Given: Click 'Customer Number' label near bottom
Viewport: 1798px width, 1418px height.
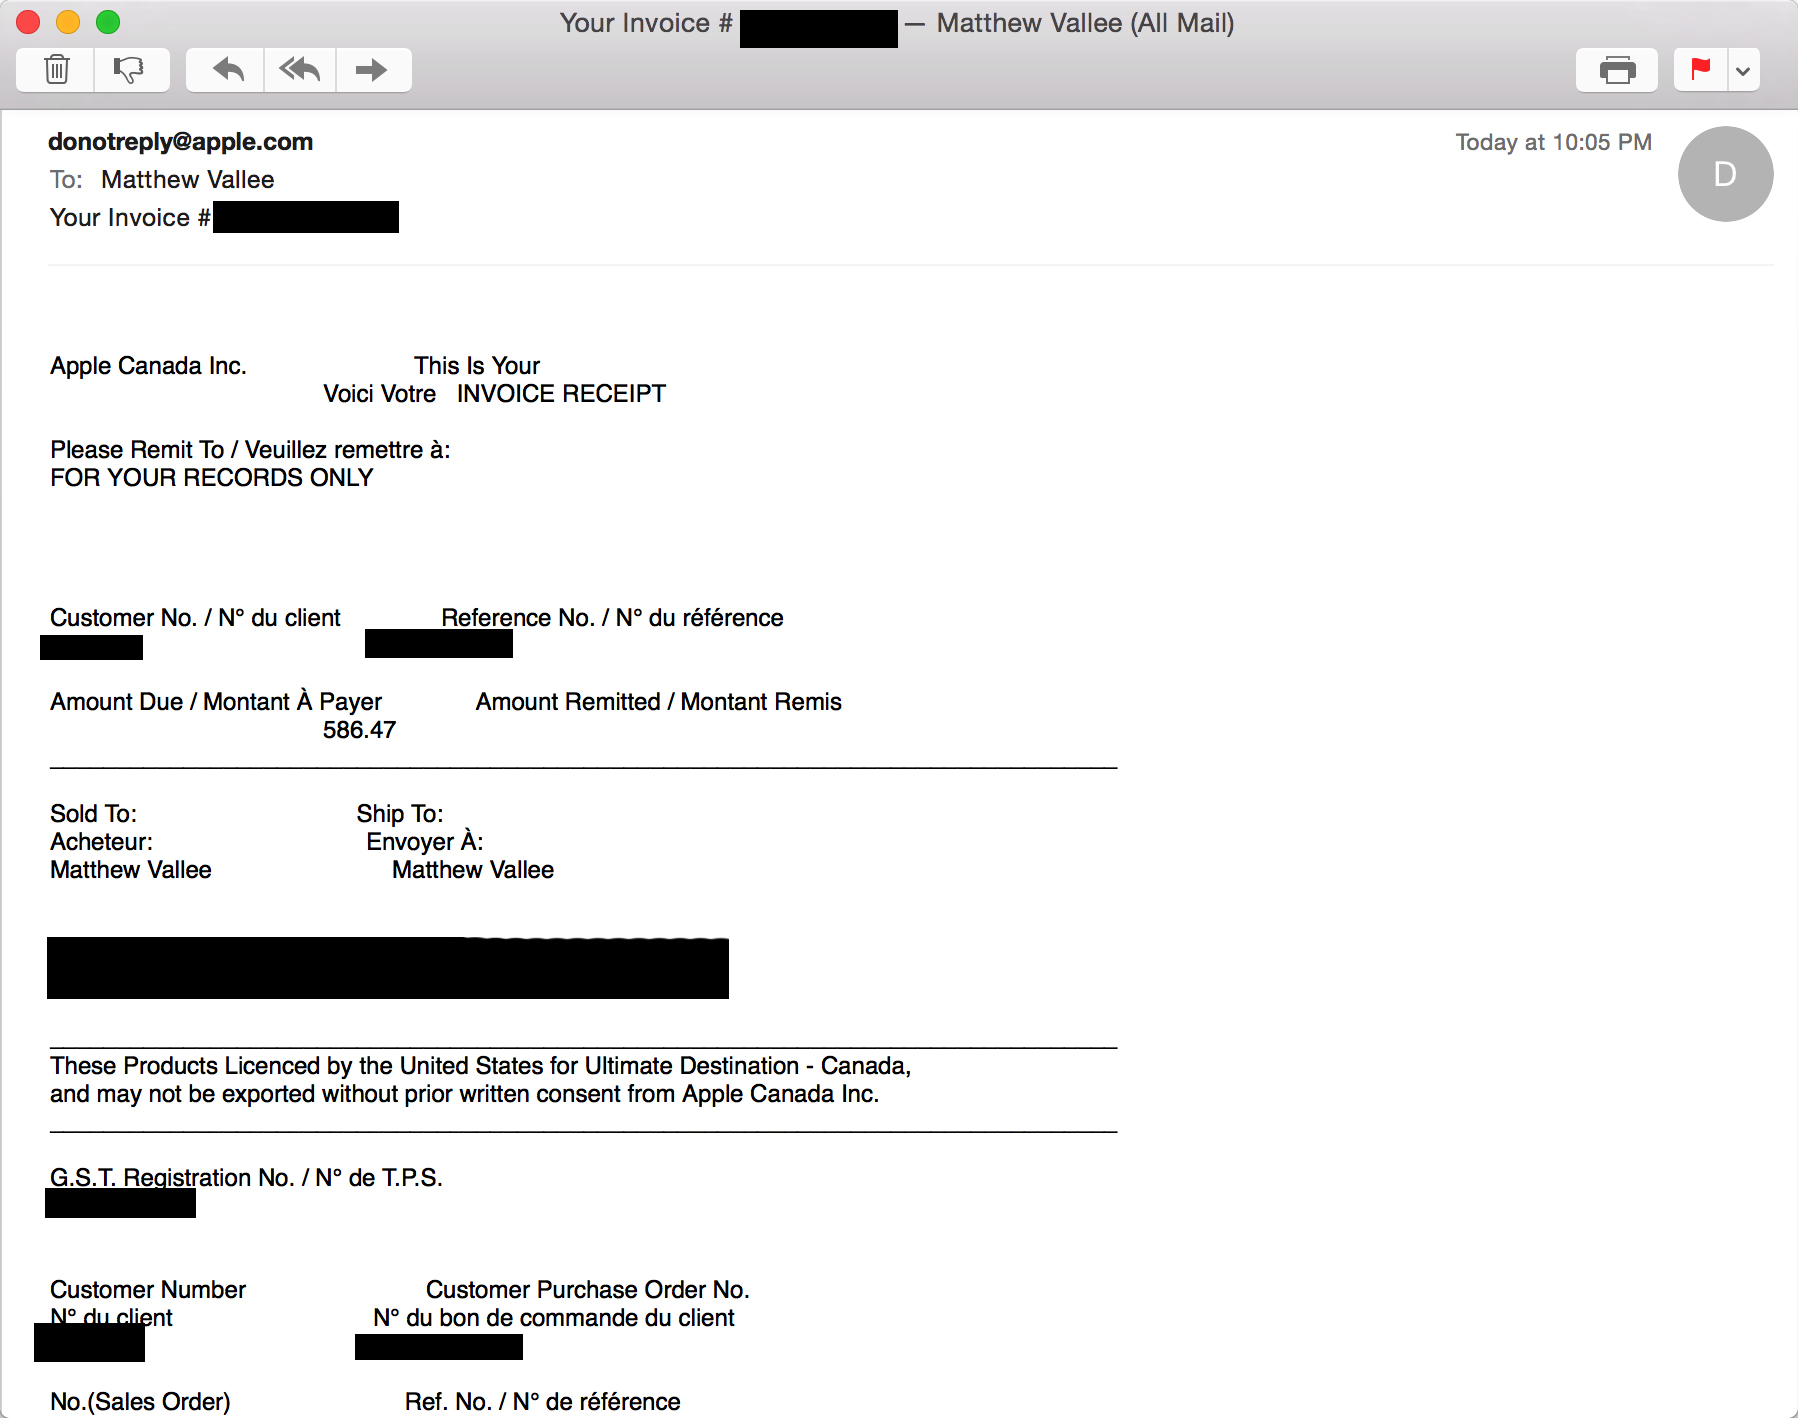Looking at the screenshot, I should [x=148, y=1290].
